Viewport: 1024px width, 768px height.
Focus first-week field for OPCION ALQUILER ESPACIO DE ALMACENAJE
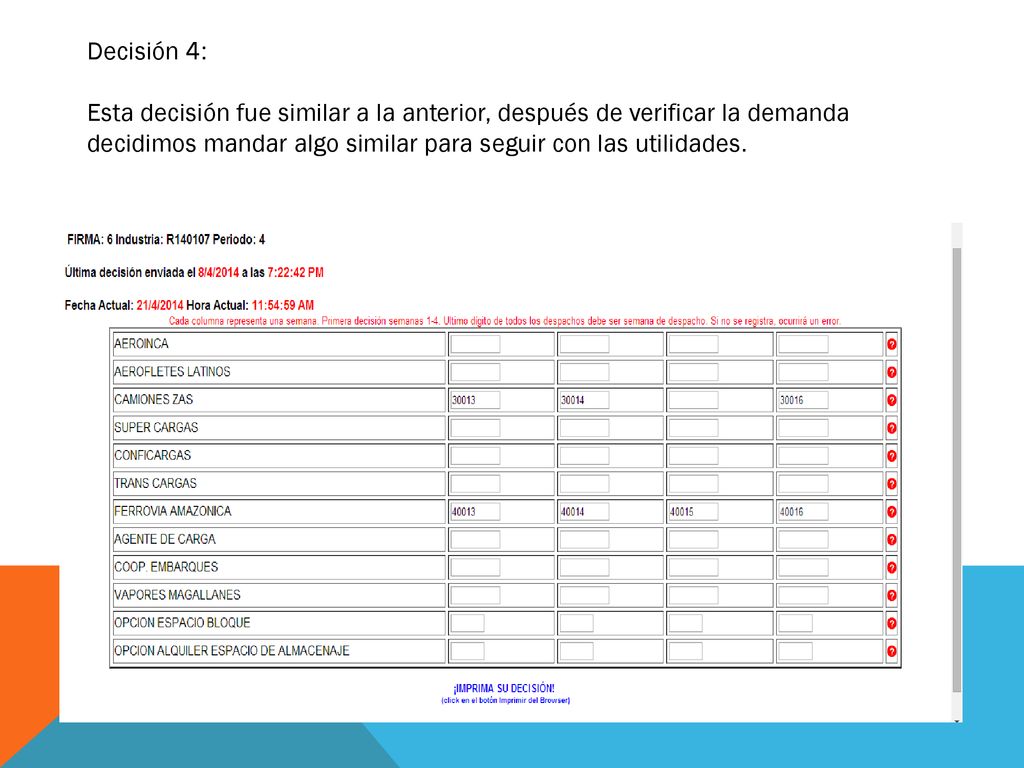tap(468, 651)
